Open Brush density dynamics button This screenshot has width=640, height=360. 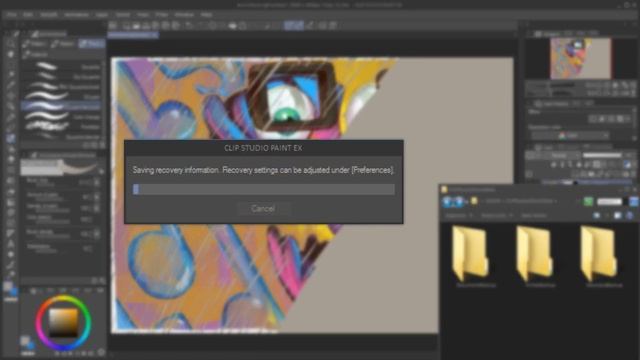click(x=97, y=233)
